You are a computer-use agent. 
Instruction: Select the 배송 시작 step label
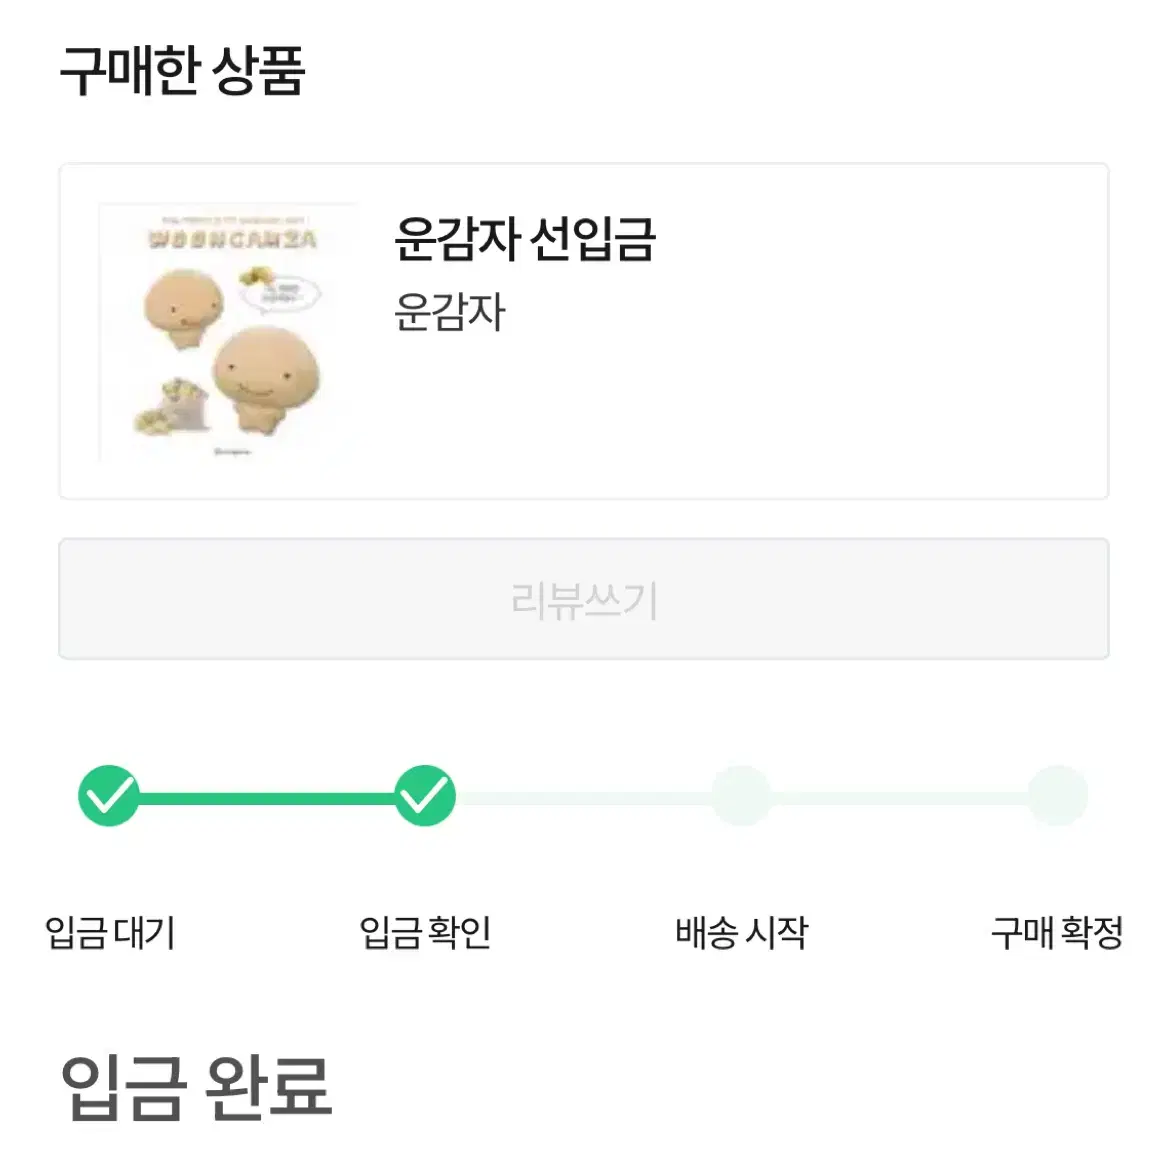pos(741,933)
